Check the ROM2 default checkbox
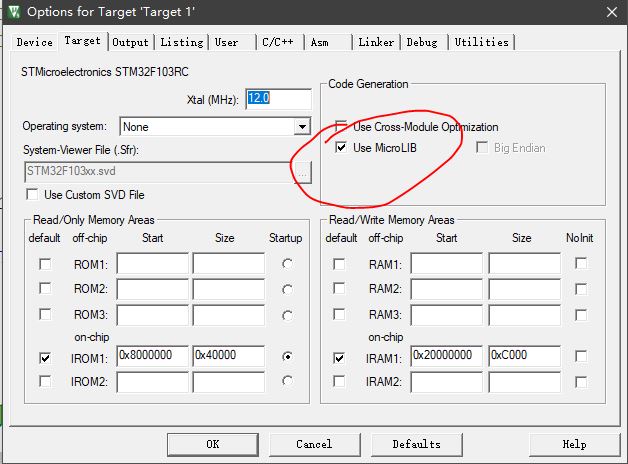628x464 pixels. 45,288
